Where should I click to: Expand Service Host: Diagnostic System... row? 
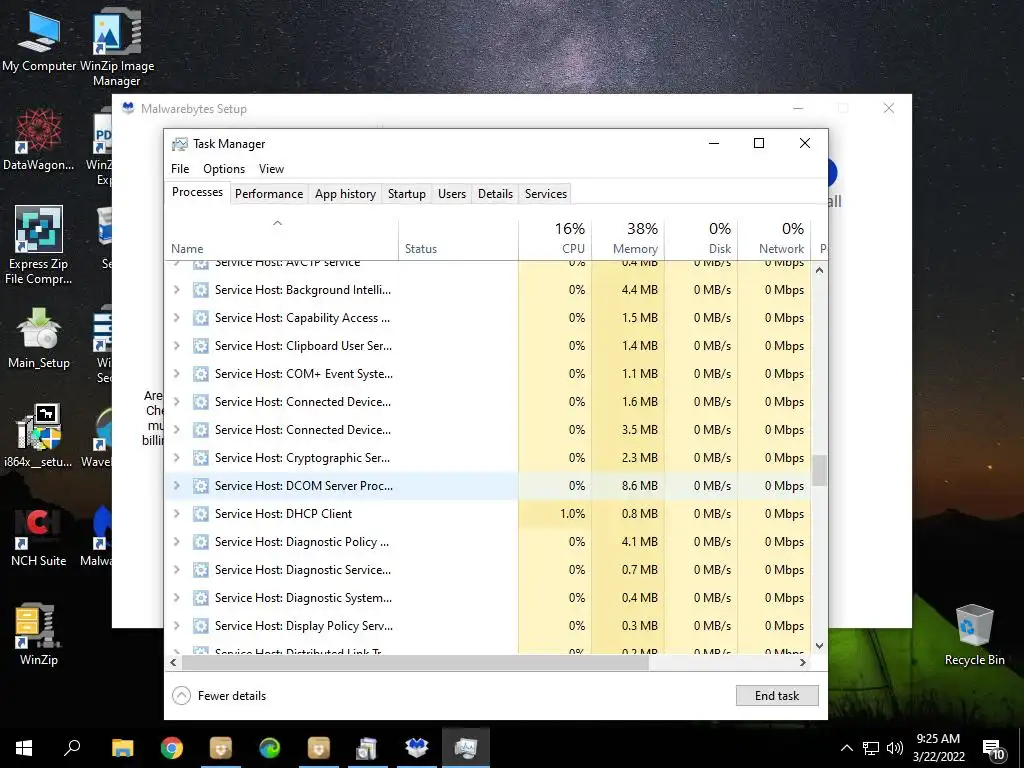click(176, 598)
